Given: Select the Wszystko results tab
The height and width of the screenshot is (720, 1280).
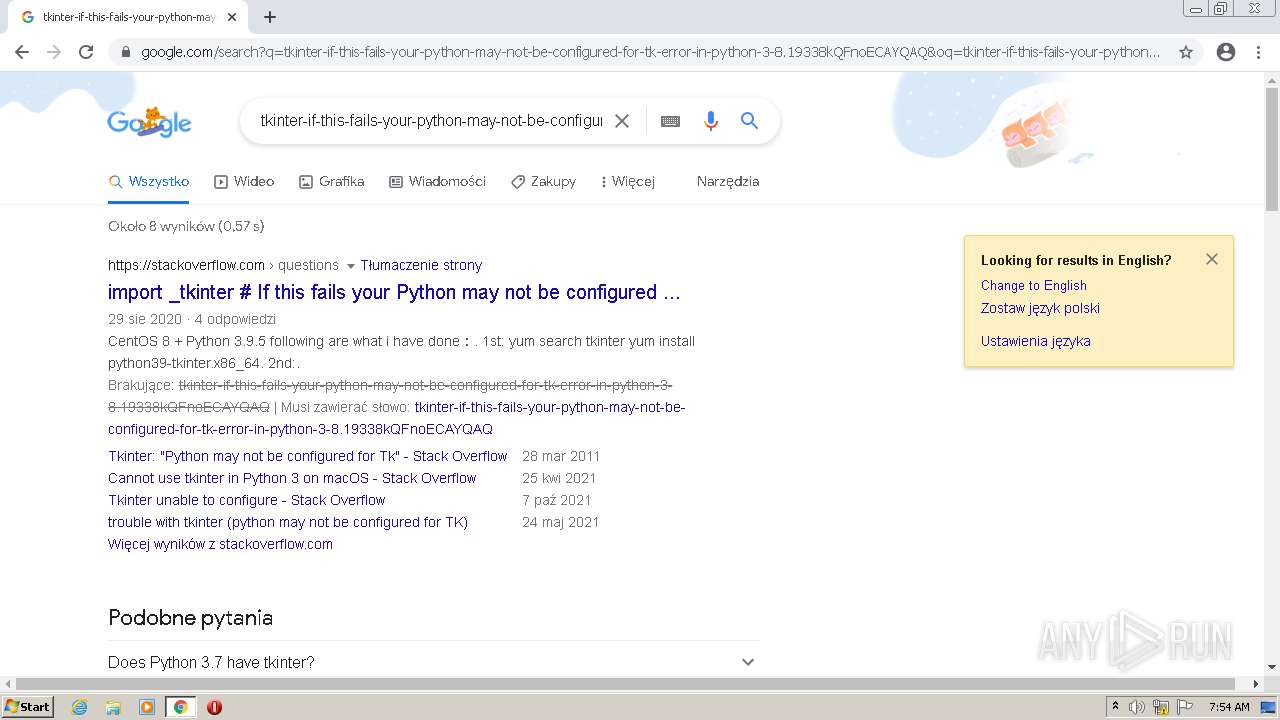Looking at the screenshot, I should 149,182.
